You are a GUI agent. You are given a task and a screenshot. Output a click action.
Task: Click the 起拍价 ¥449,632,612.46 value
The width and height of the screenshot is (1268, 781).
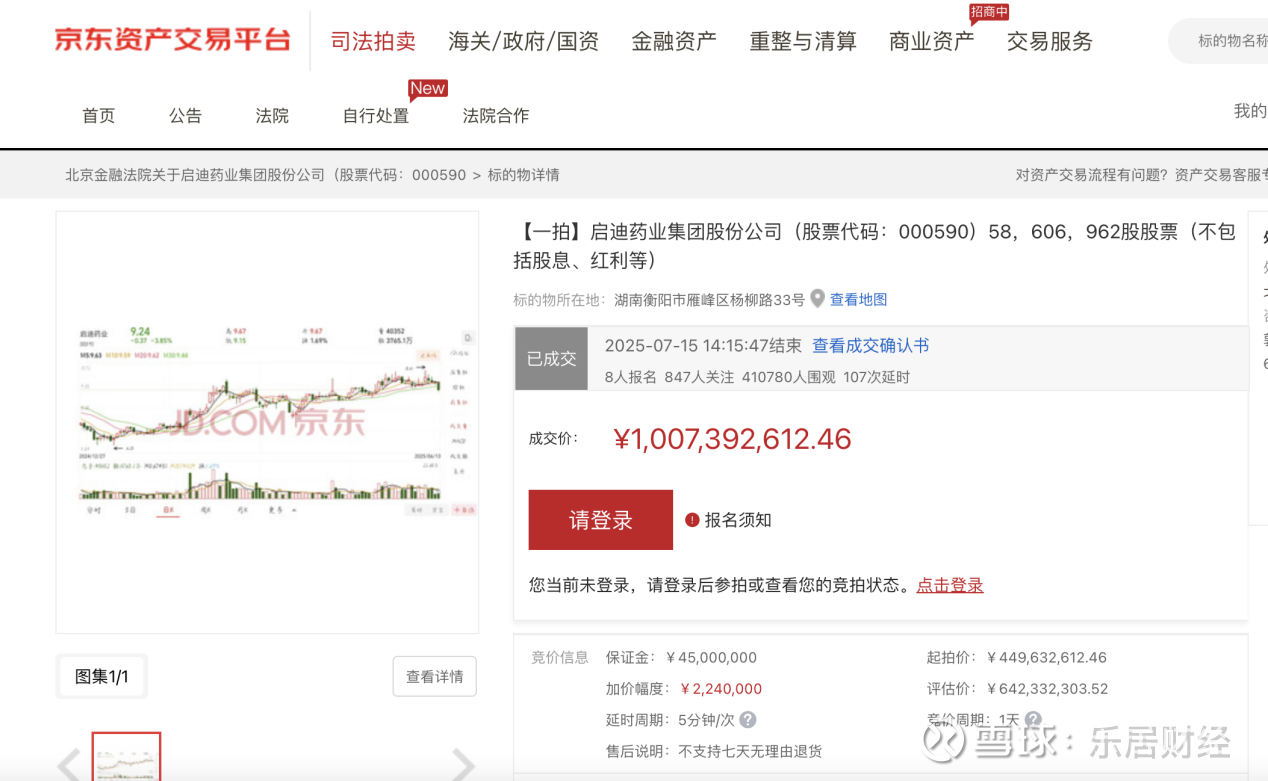(x=1046, y=658)
